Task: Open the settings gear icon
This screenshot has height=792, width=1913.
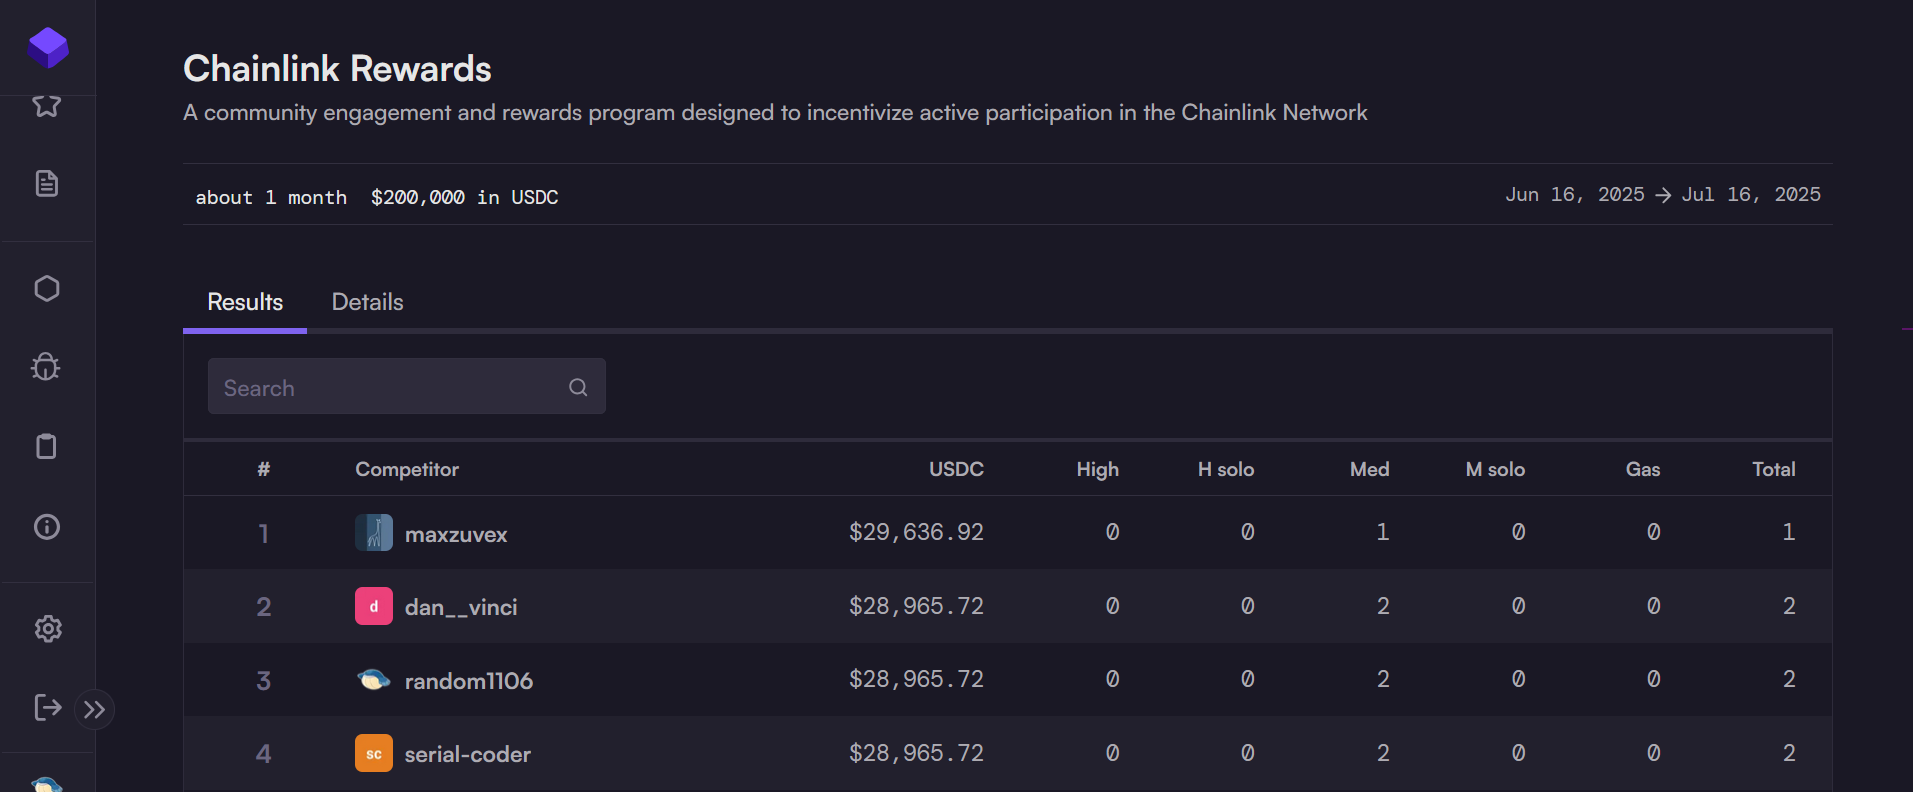Action: pos(48,629)
